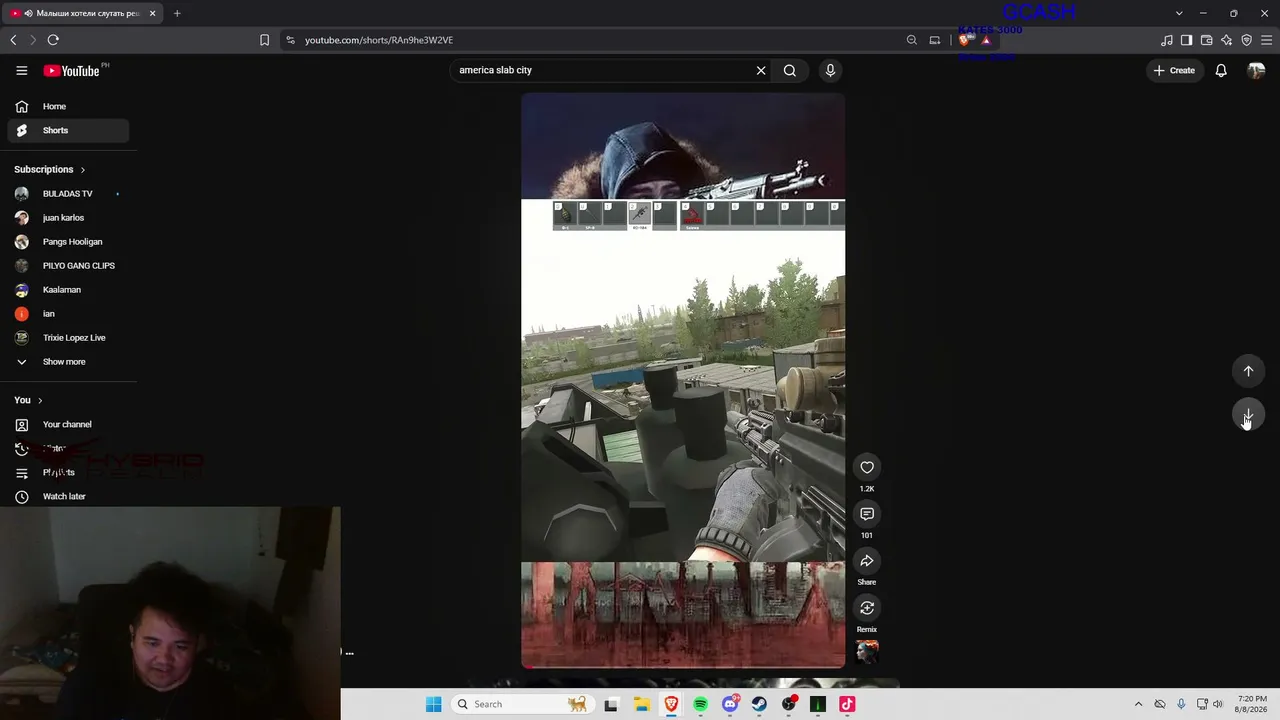The image size is (1280, 720).
Task: Select Shorts in the sidebar
Action: pyautogui.click(x=68, y=130)
